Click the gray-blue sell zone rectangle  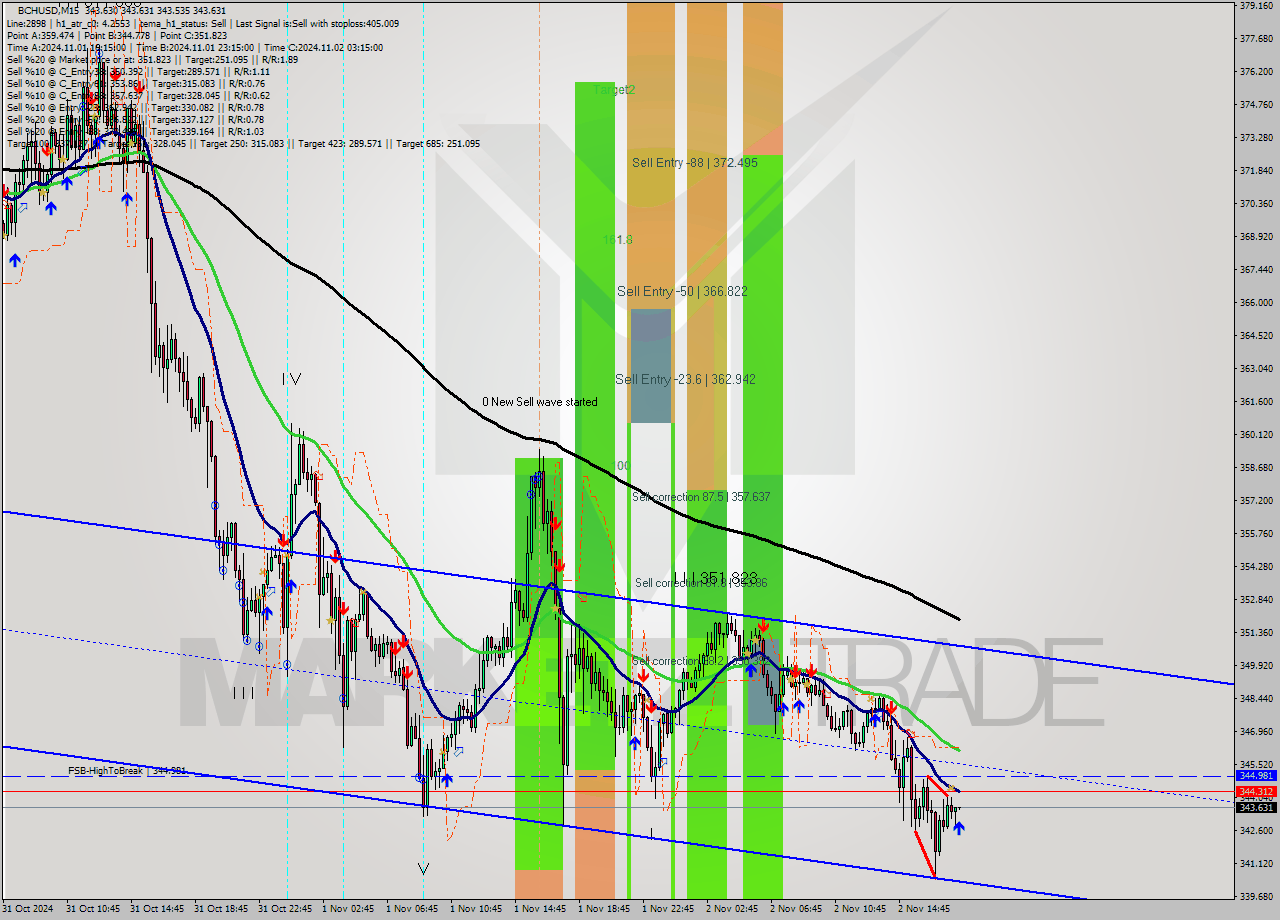pyautogui.click(x=651, y=366)
